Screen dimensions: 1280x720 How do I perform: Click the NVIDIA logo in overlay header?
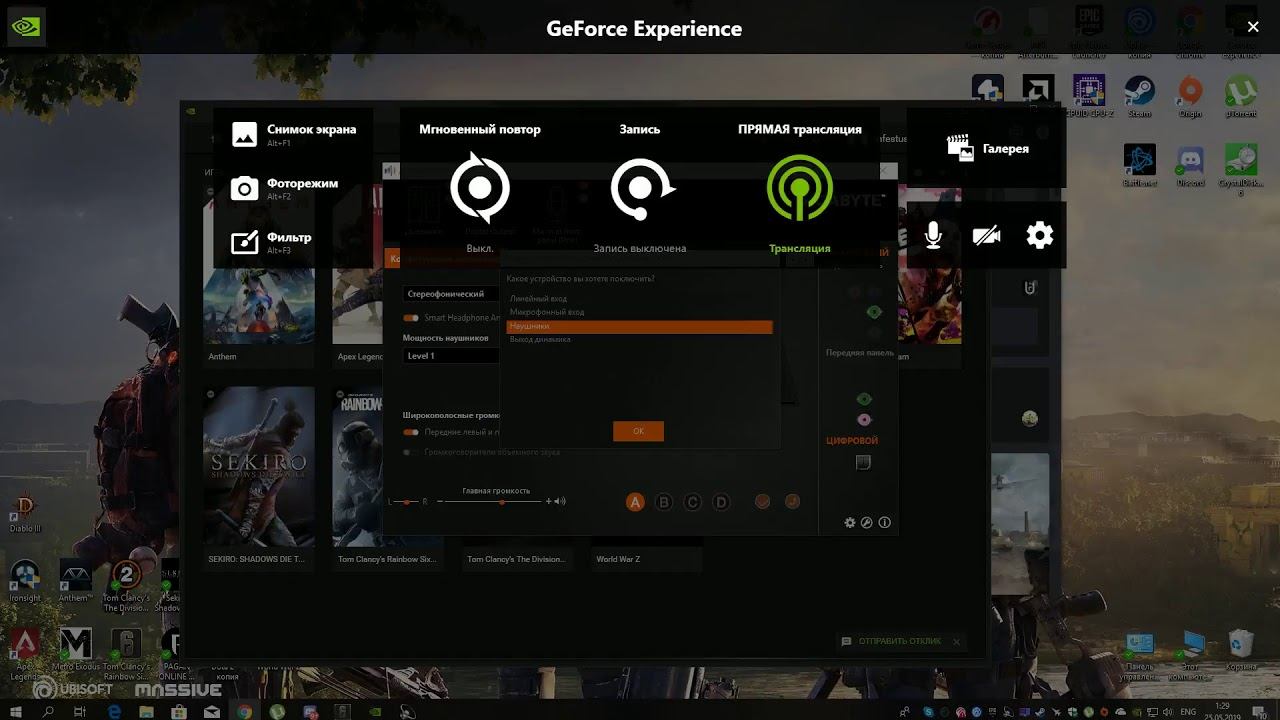tap(24, 27)
